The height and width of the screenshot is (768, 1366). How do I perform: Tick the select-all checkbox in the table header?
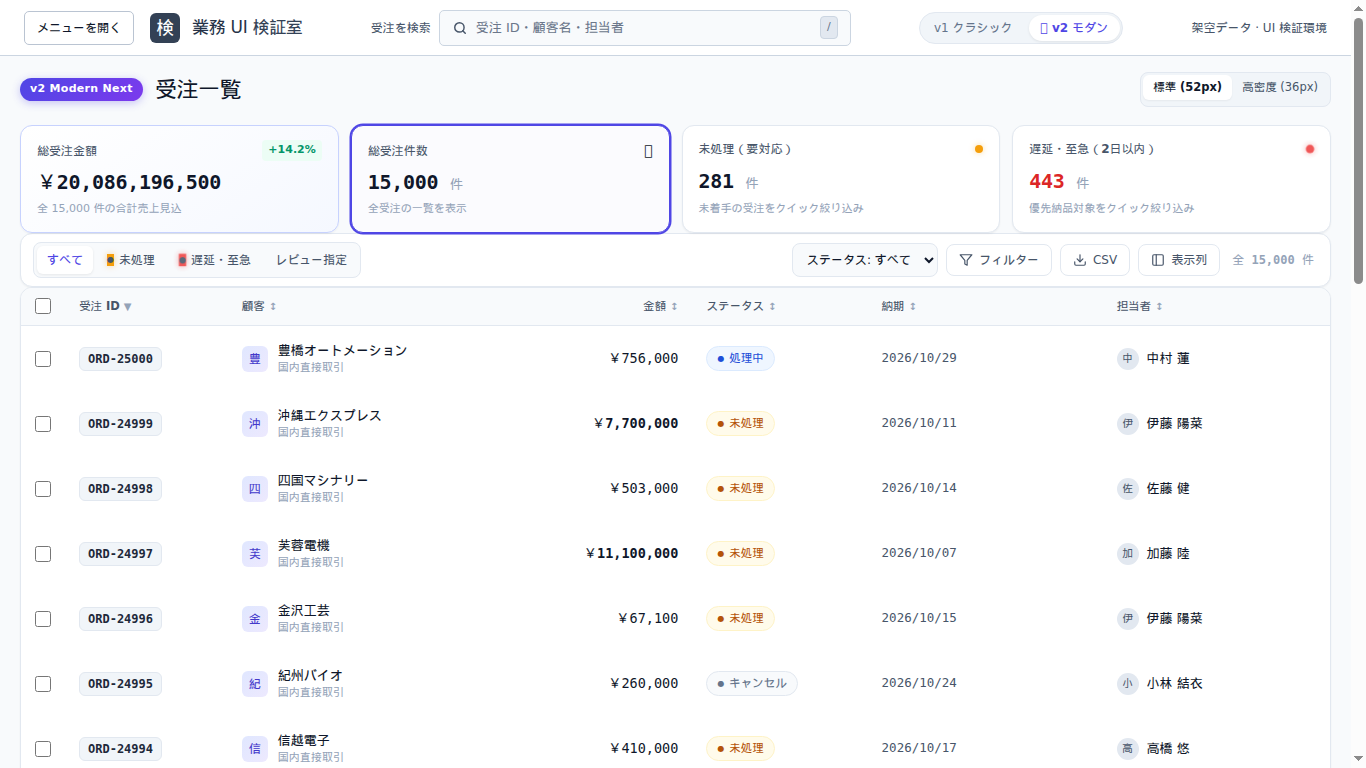coord(43,306)
